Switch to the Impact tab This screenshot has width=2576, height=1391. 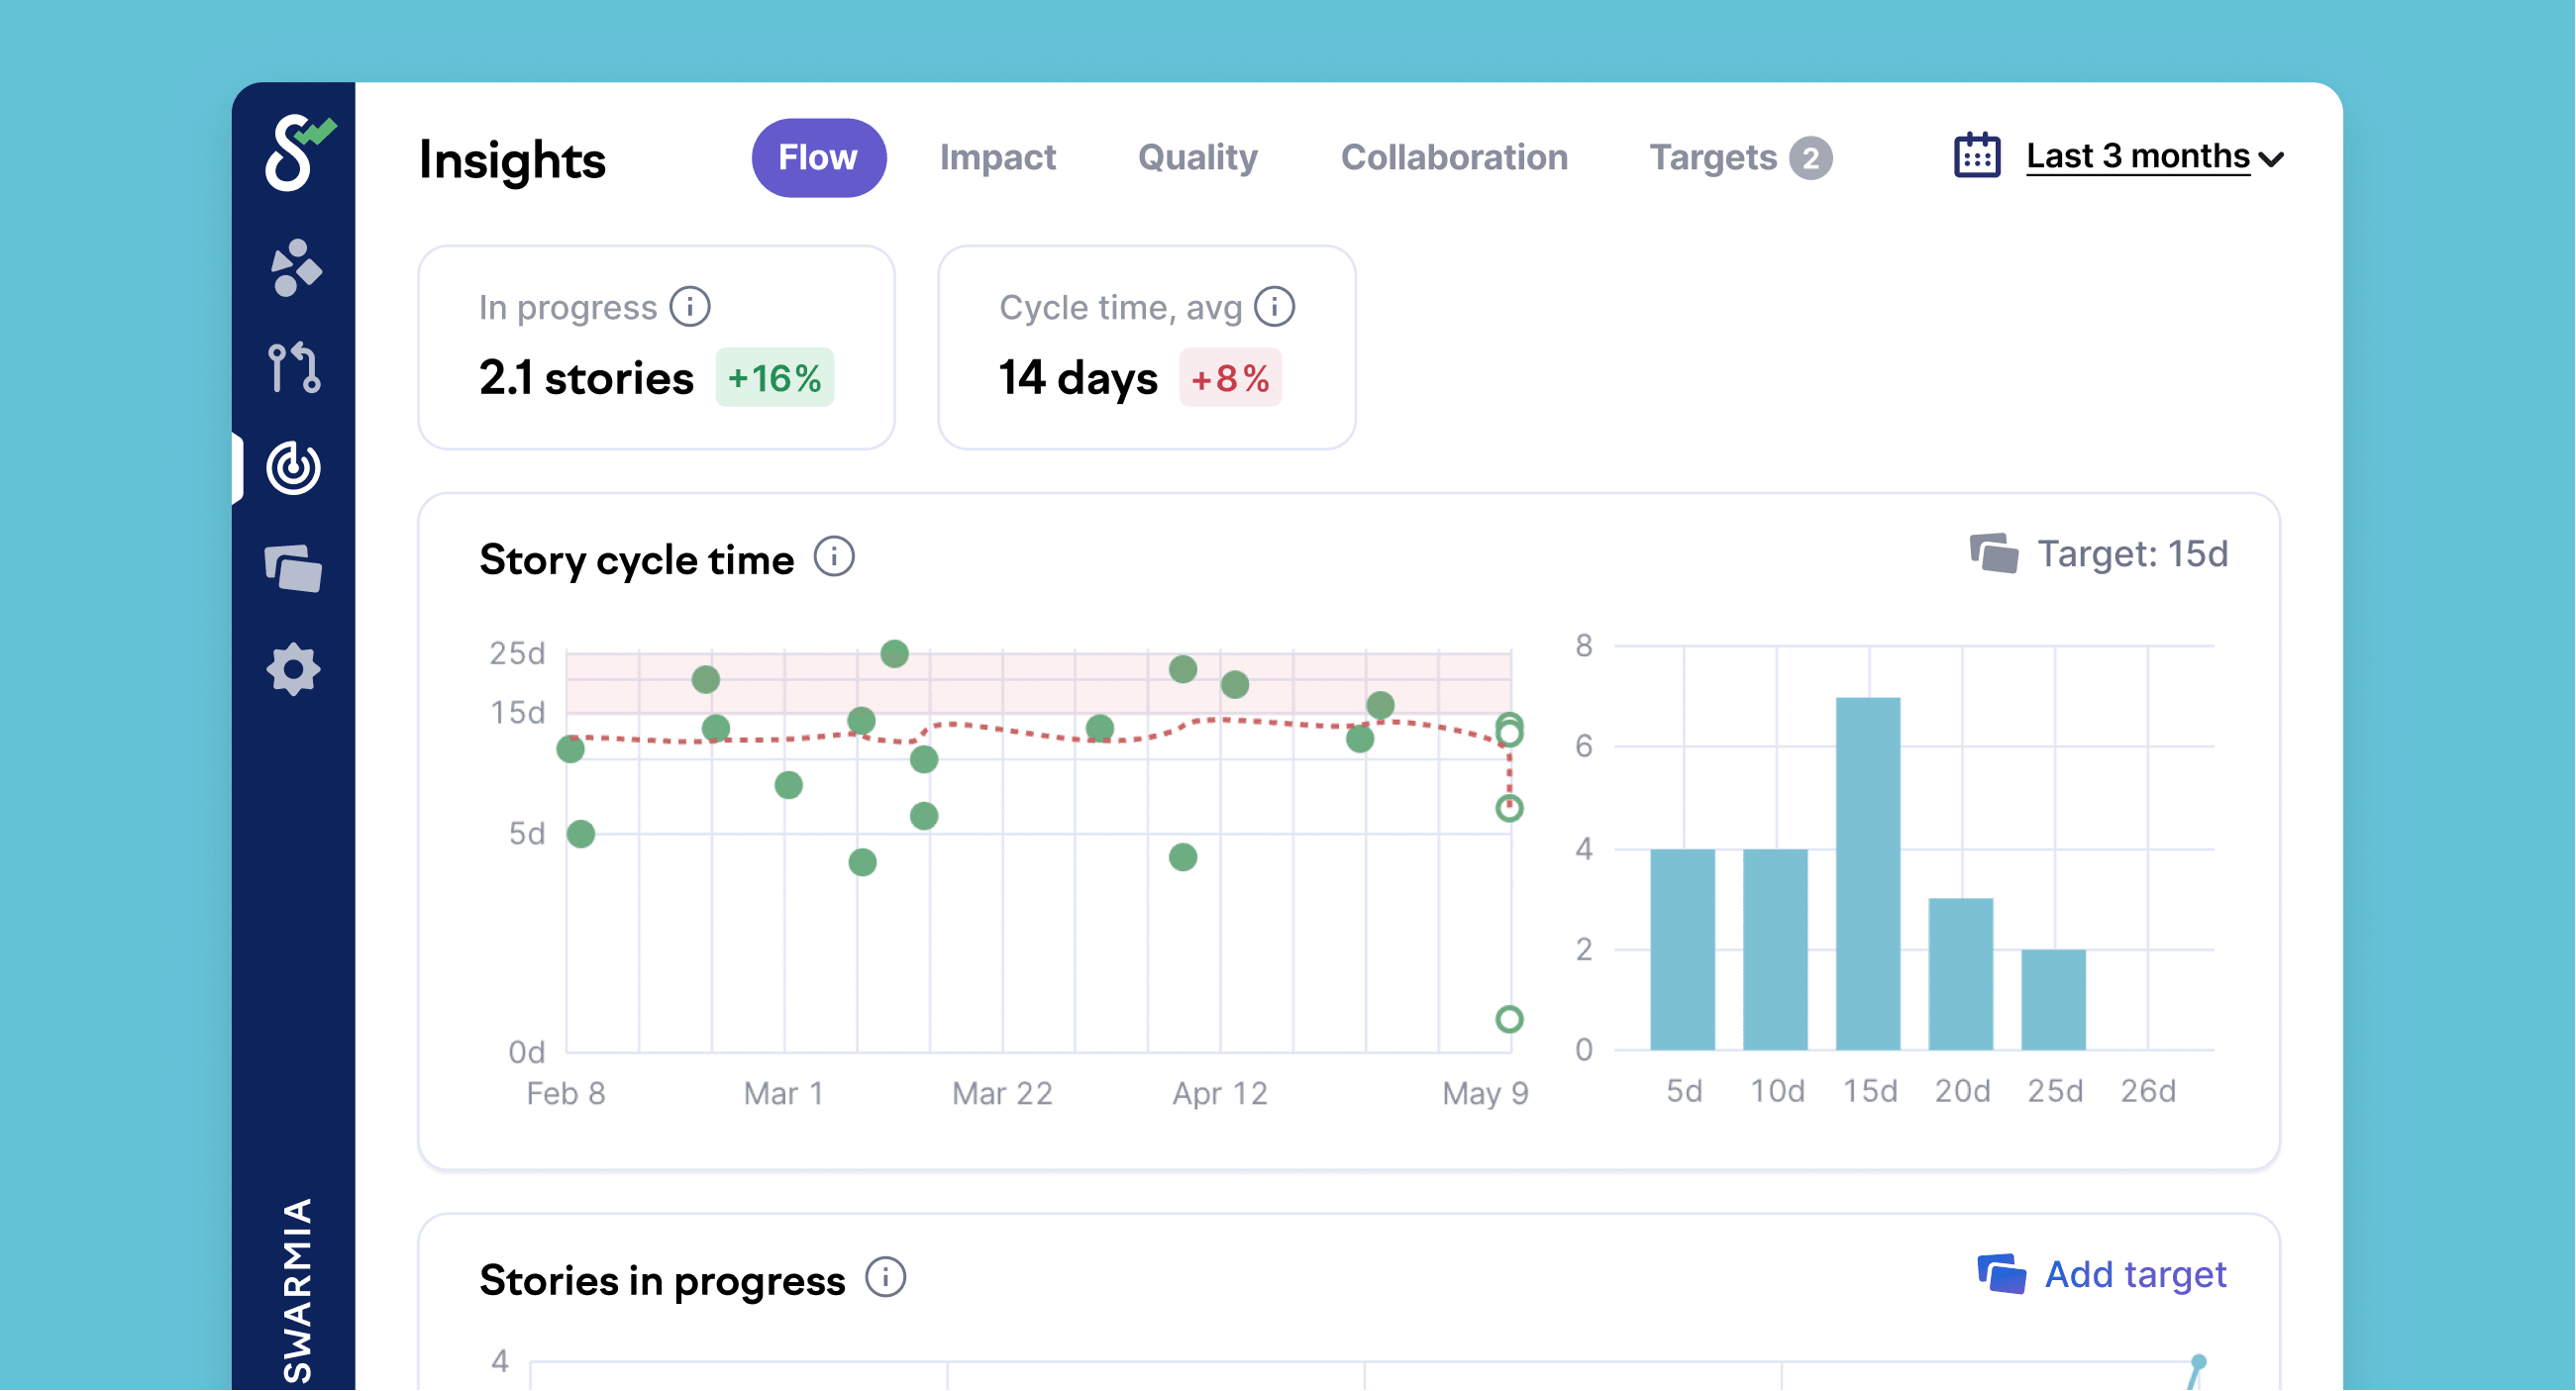(997, 157)
